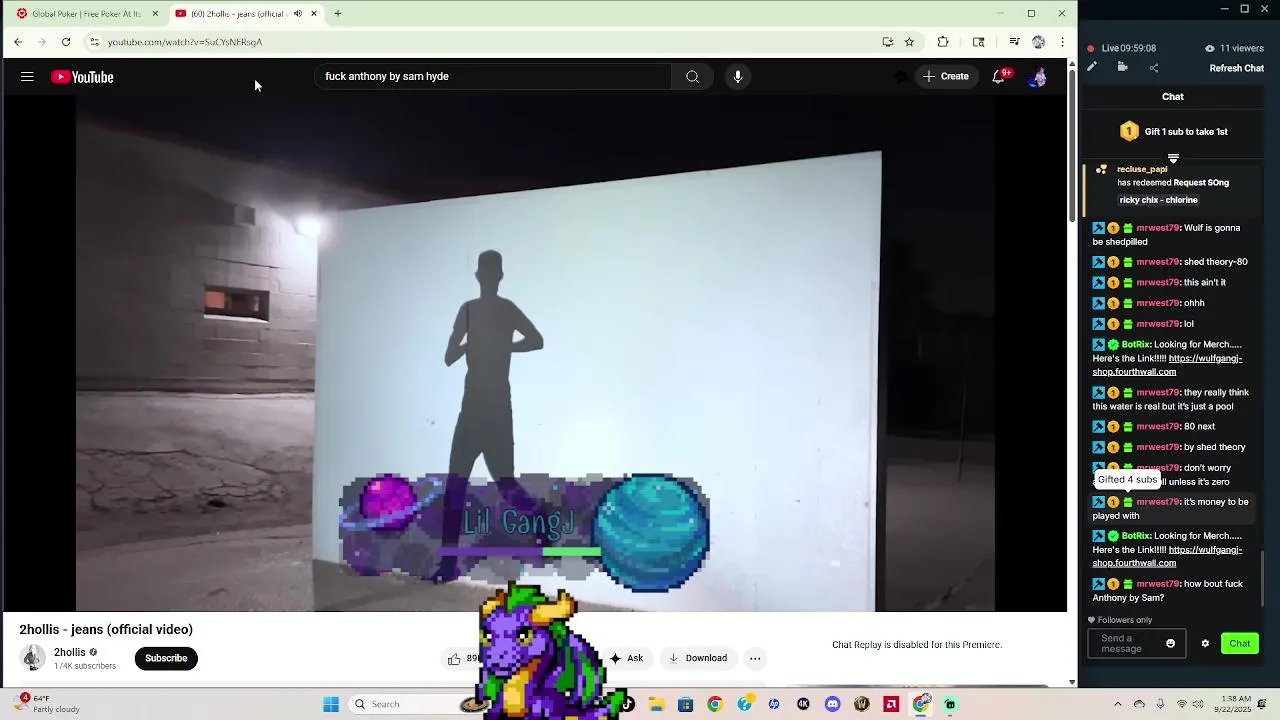Open Microsoft Store from the taskbar
Screen dimensions: 1280x720
click(685, 704)
